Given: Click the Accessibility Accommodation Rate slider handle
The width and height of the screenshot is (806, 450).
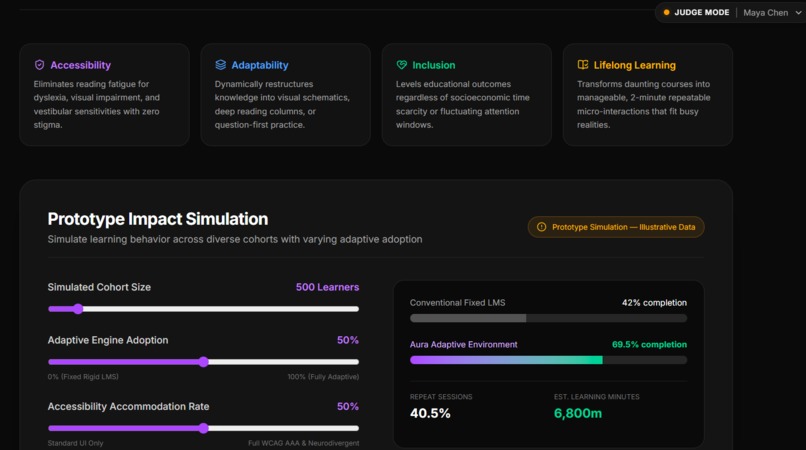Looking at the screenshot, I should point(204,428).
